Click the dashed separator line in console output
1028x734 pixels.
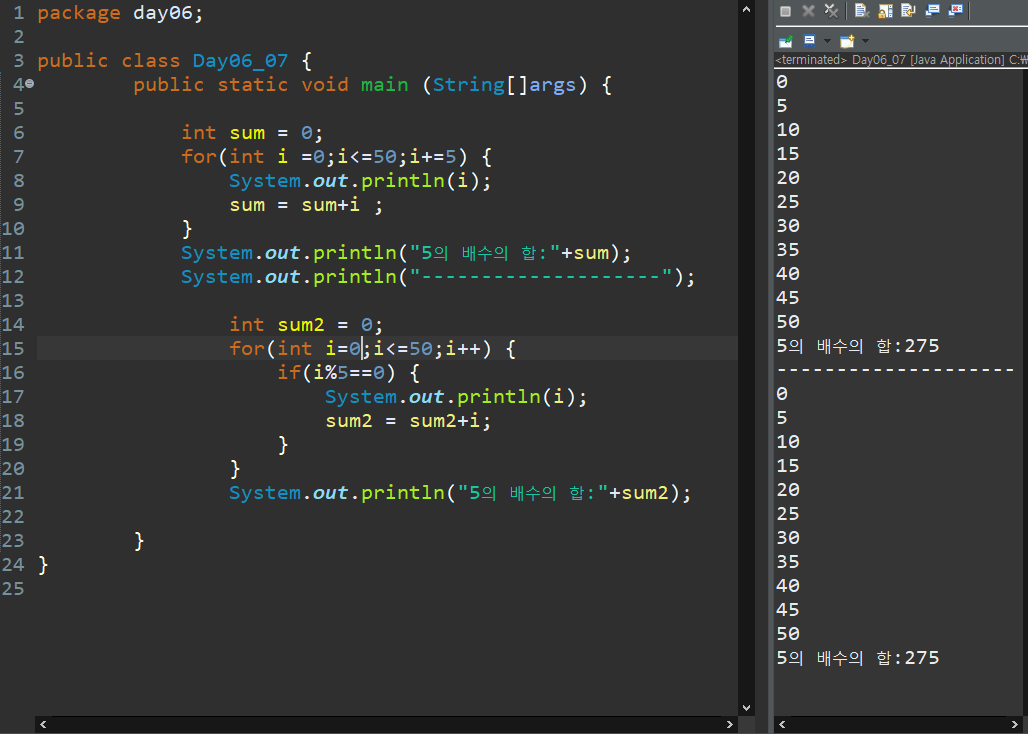896,370
